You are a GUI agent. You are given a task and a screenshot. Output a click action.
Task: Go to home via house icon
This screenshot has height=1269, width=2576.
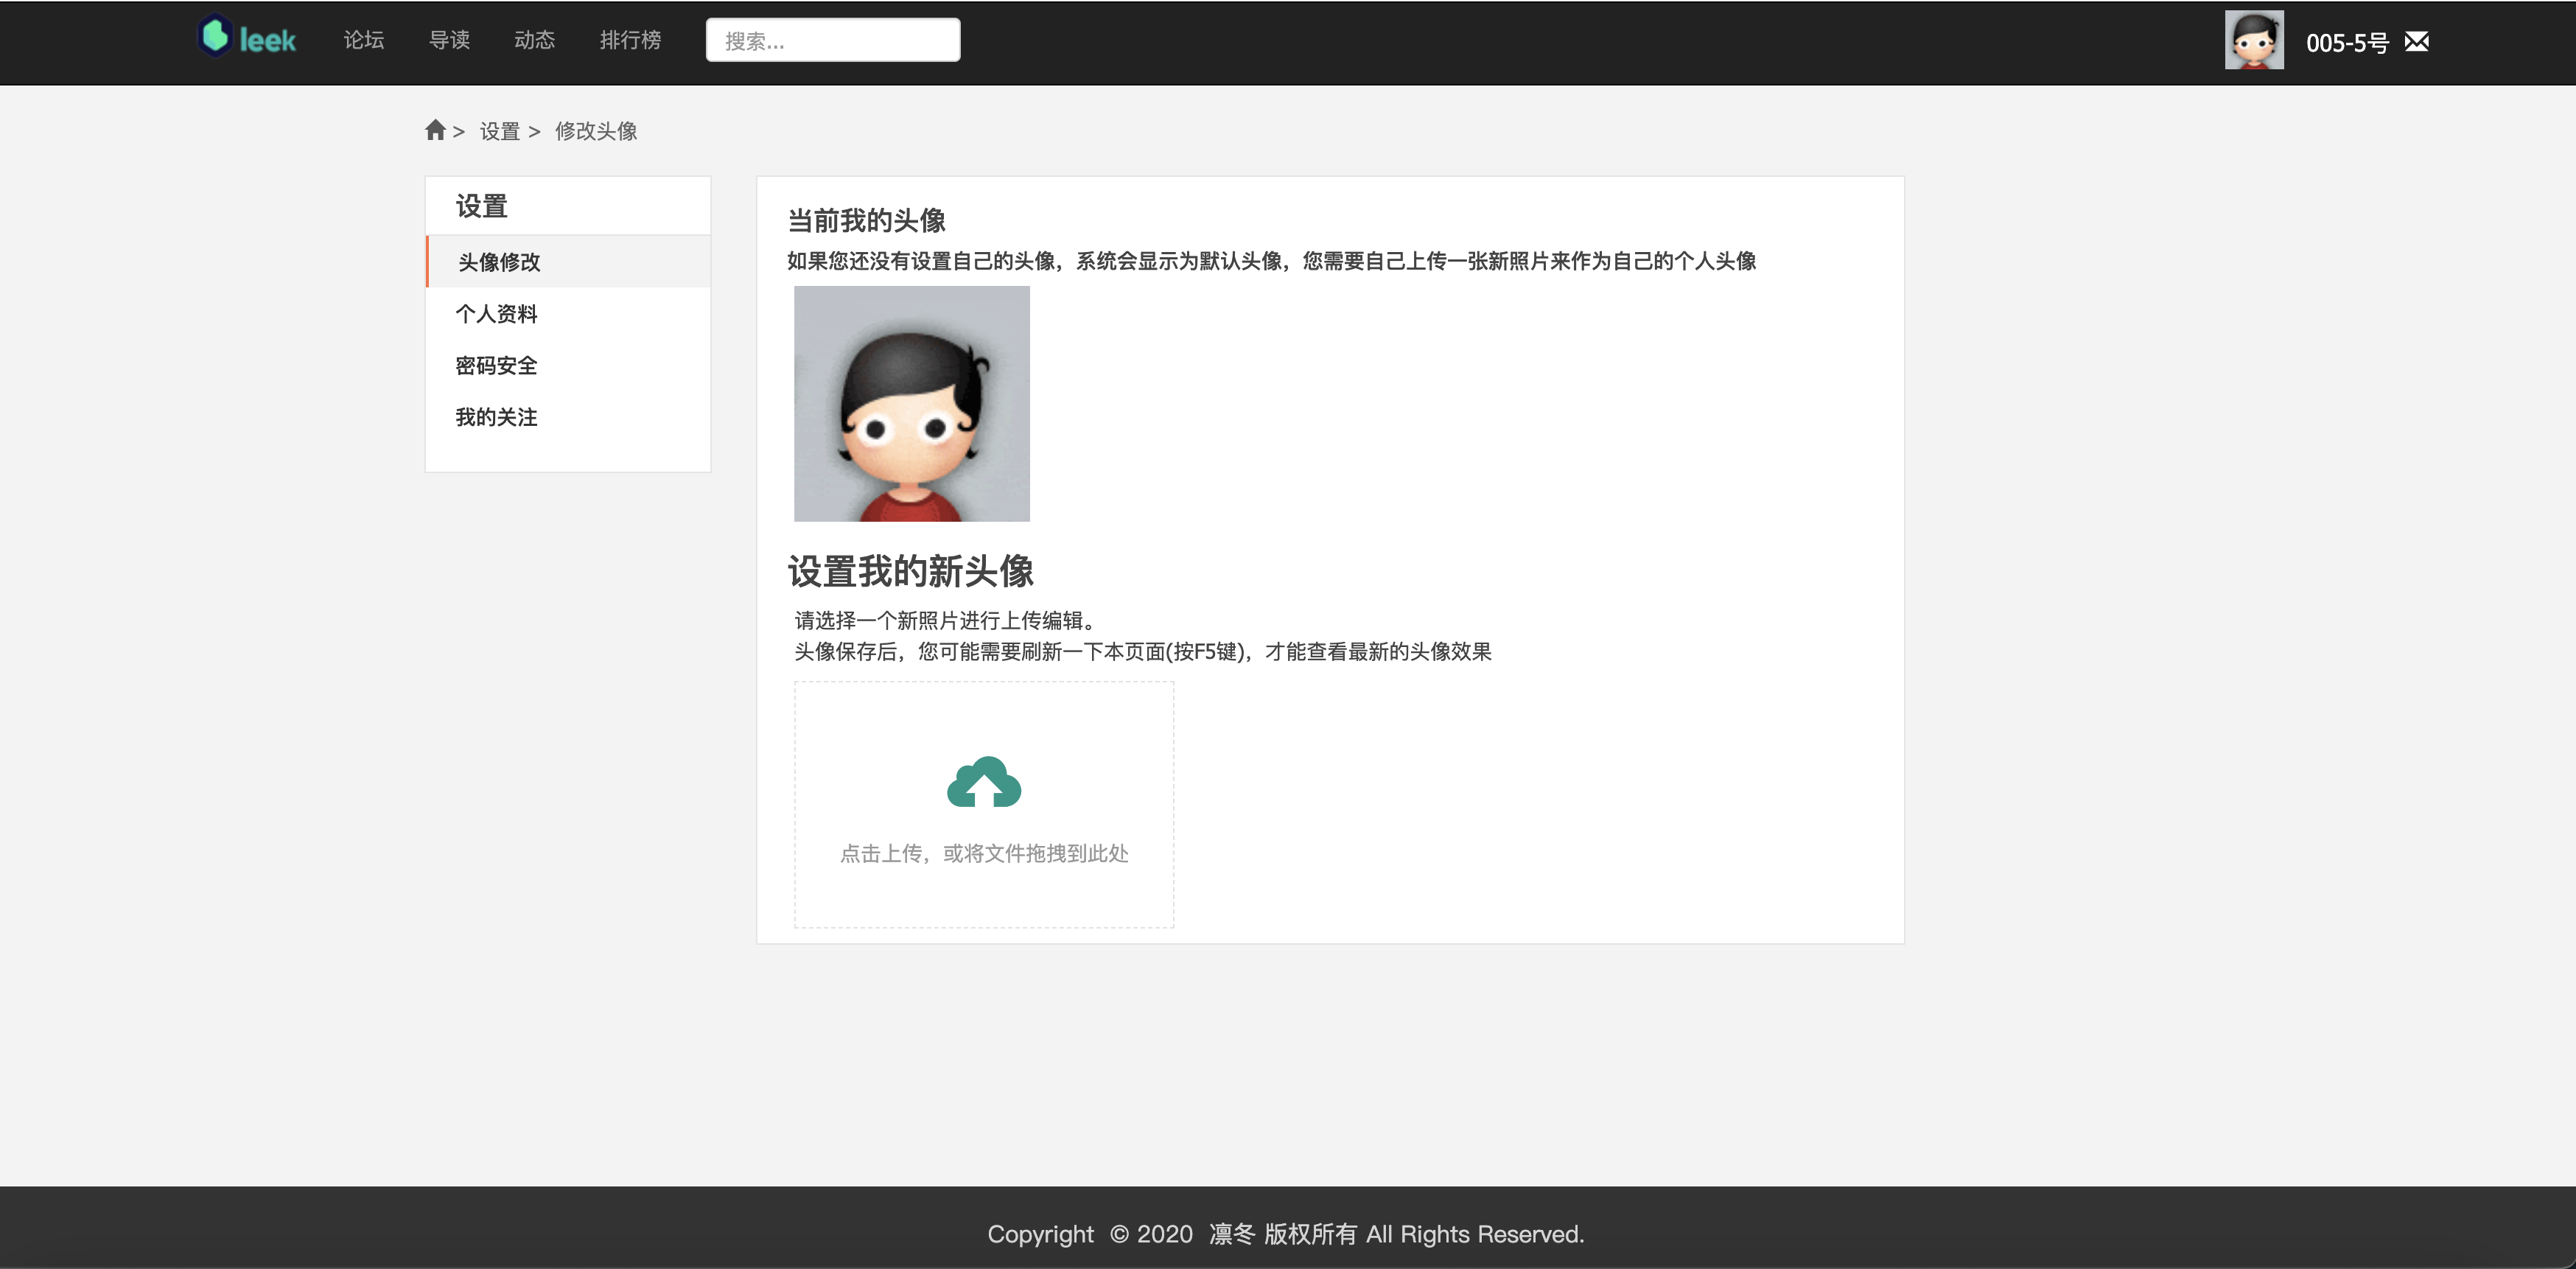pyautogui.click(x=435, y=130)
